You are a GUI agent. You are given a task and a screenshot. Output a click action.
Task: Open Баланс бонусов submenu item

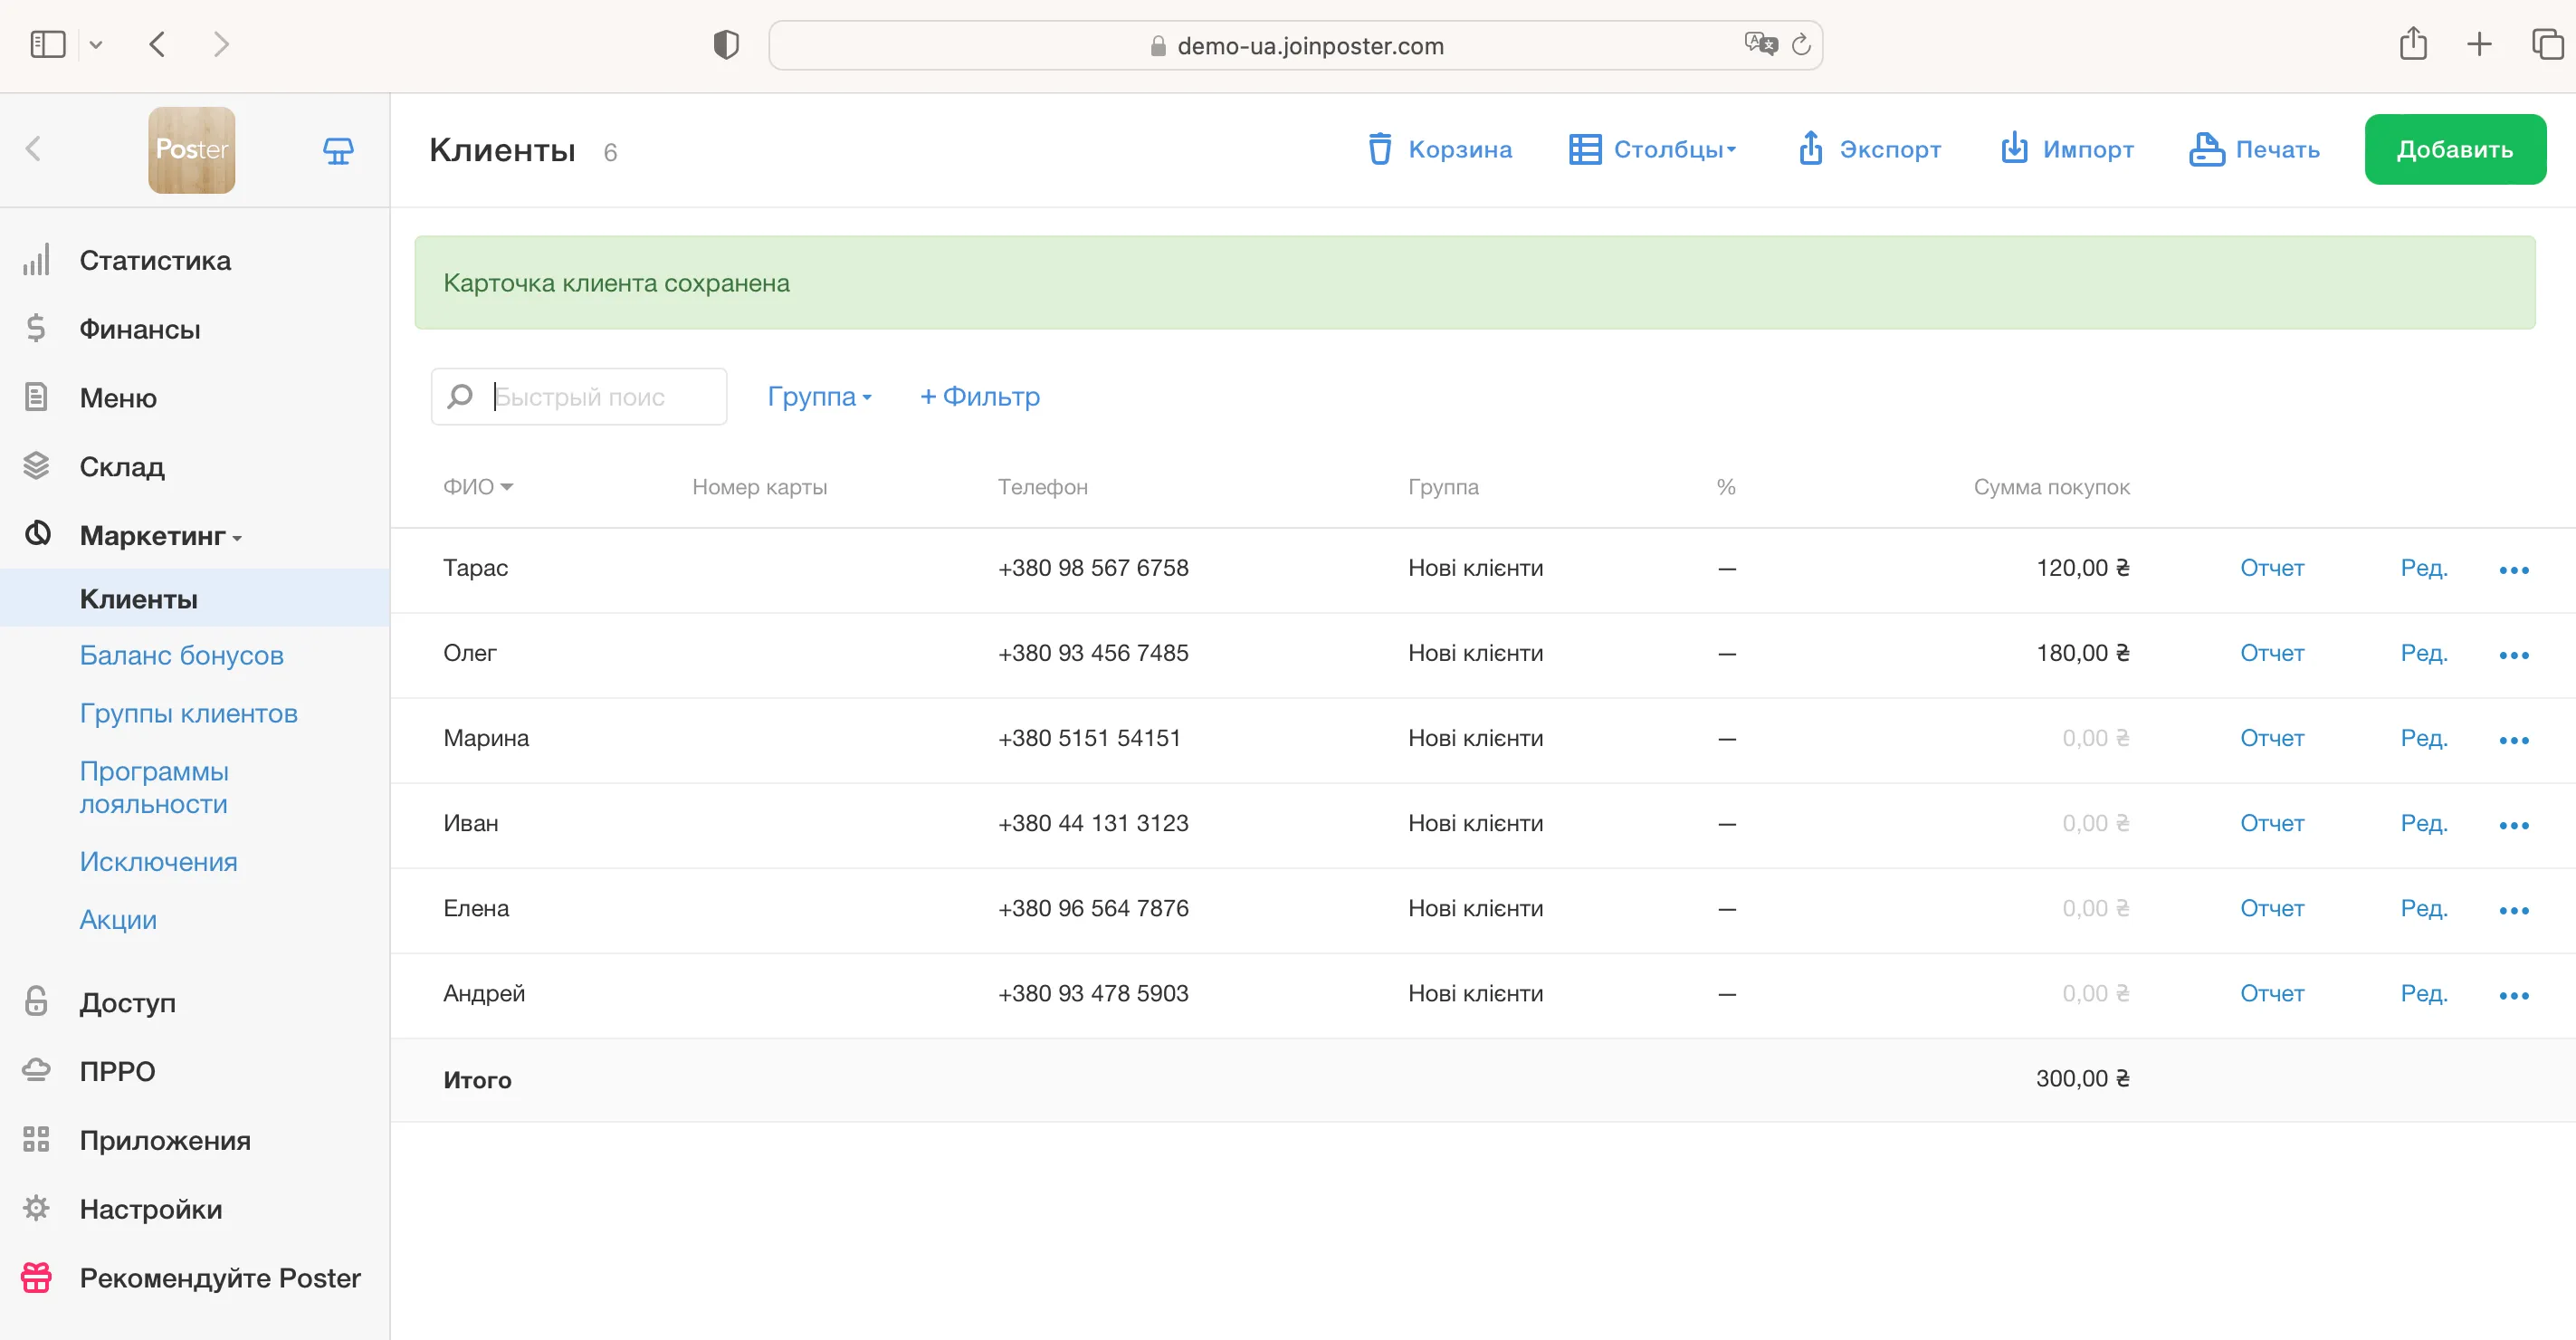tap(181, 655)
